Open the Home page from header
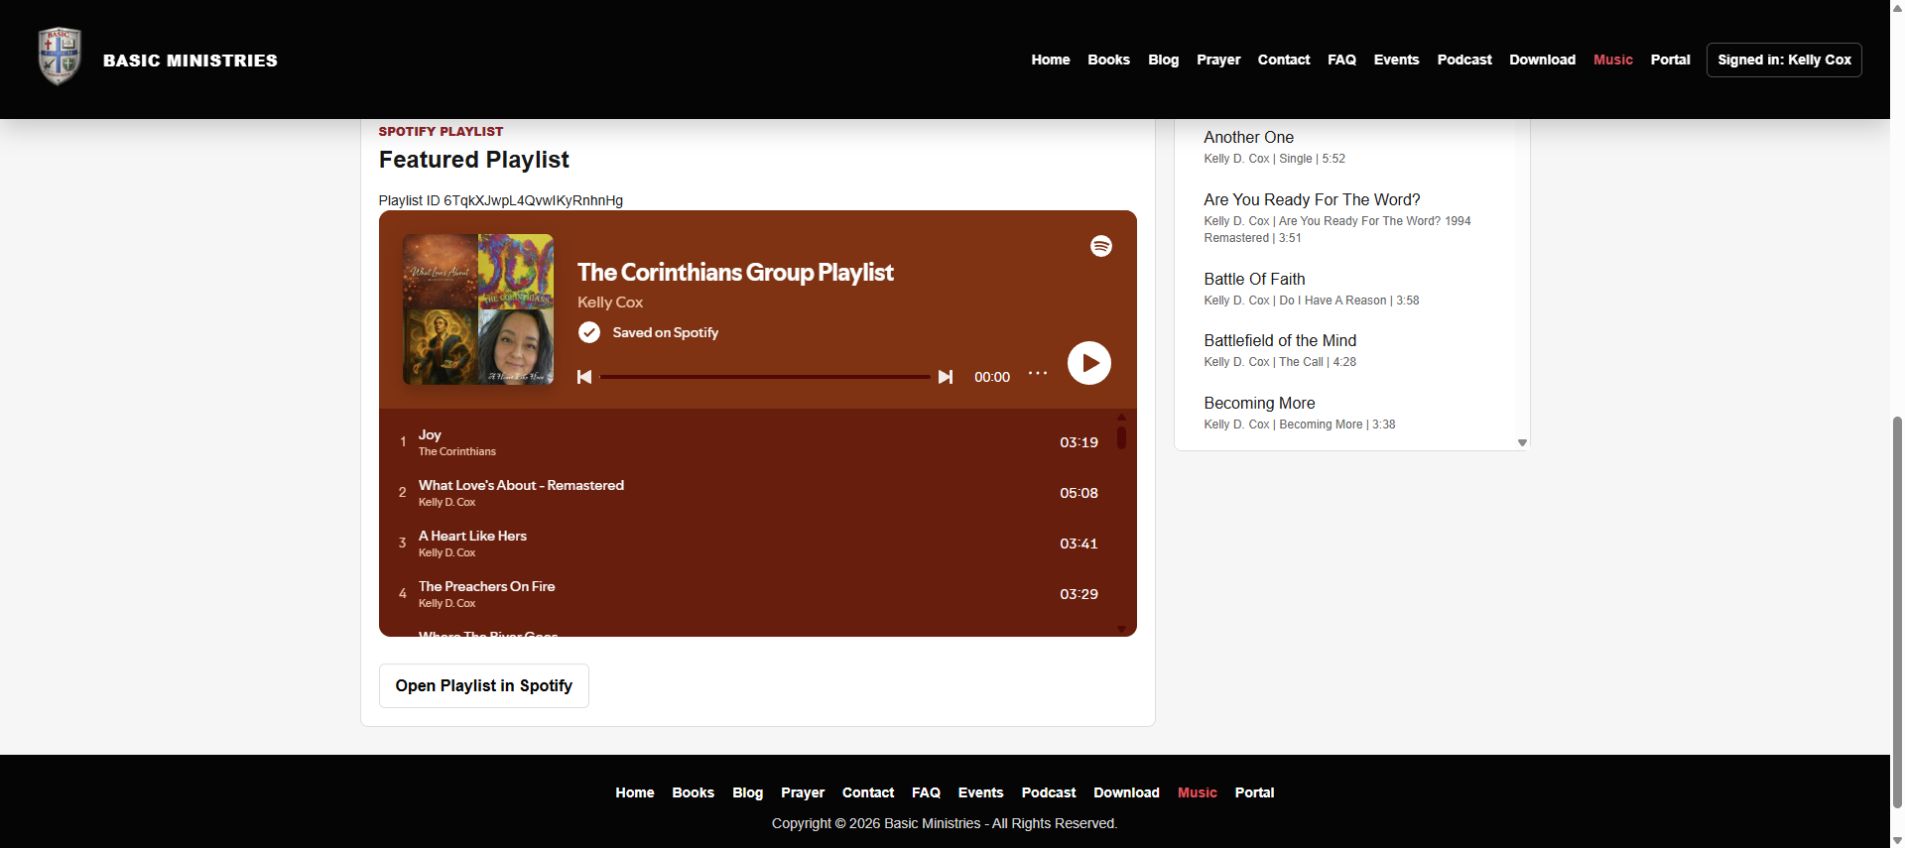The image size is (1905, 848). (x=1050, y=60)
